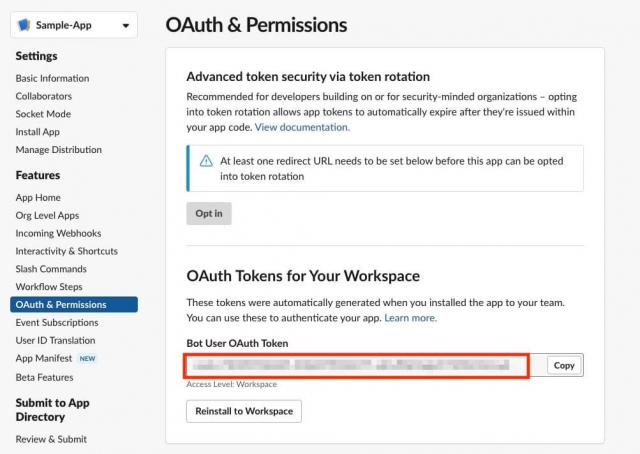This screenshot has height=454, width=640.
Task: Click Reinstall to Workspace button
Action: pyautogui.click(x=244, y=411)
